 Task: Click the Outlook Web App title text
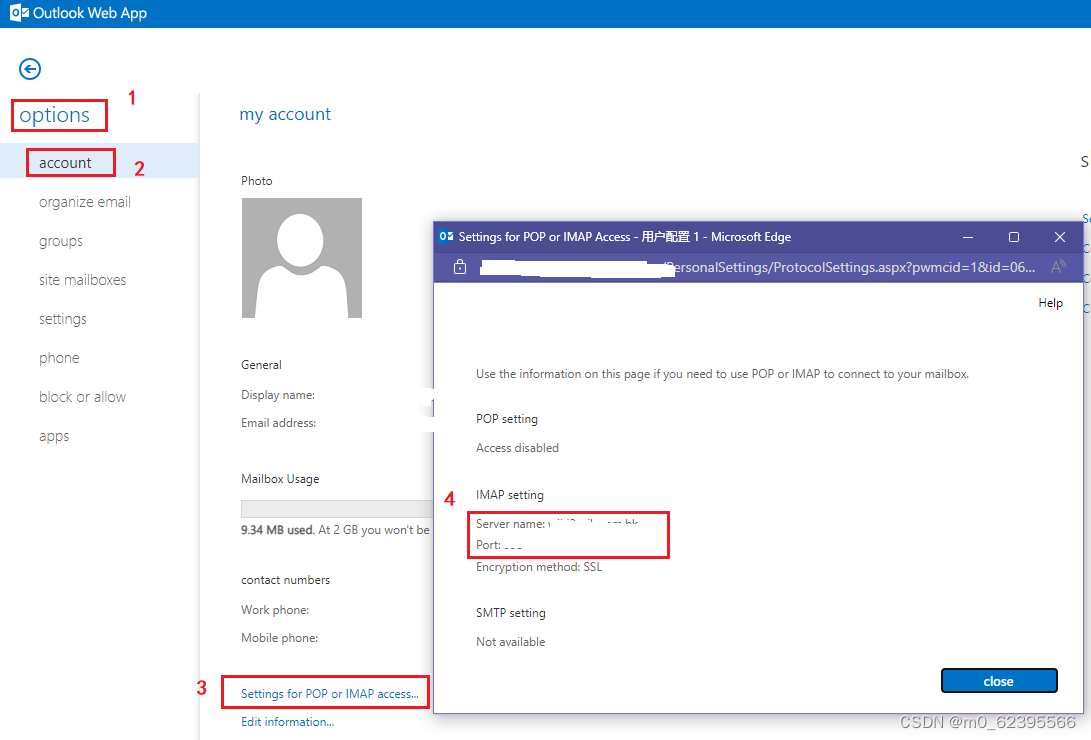point(90,13)
